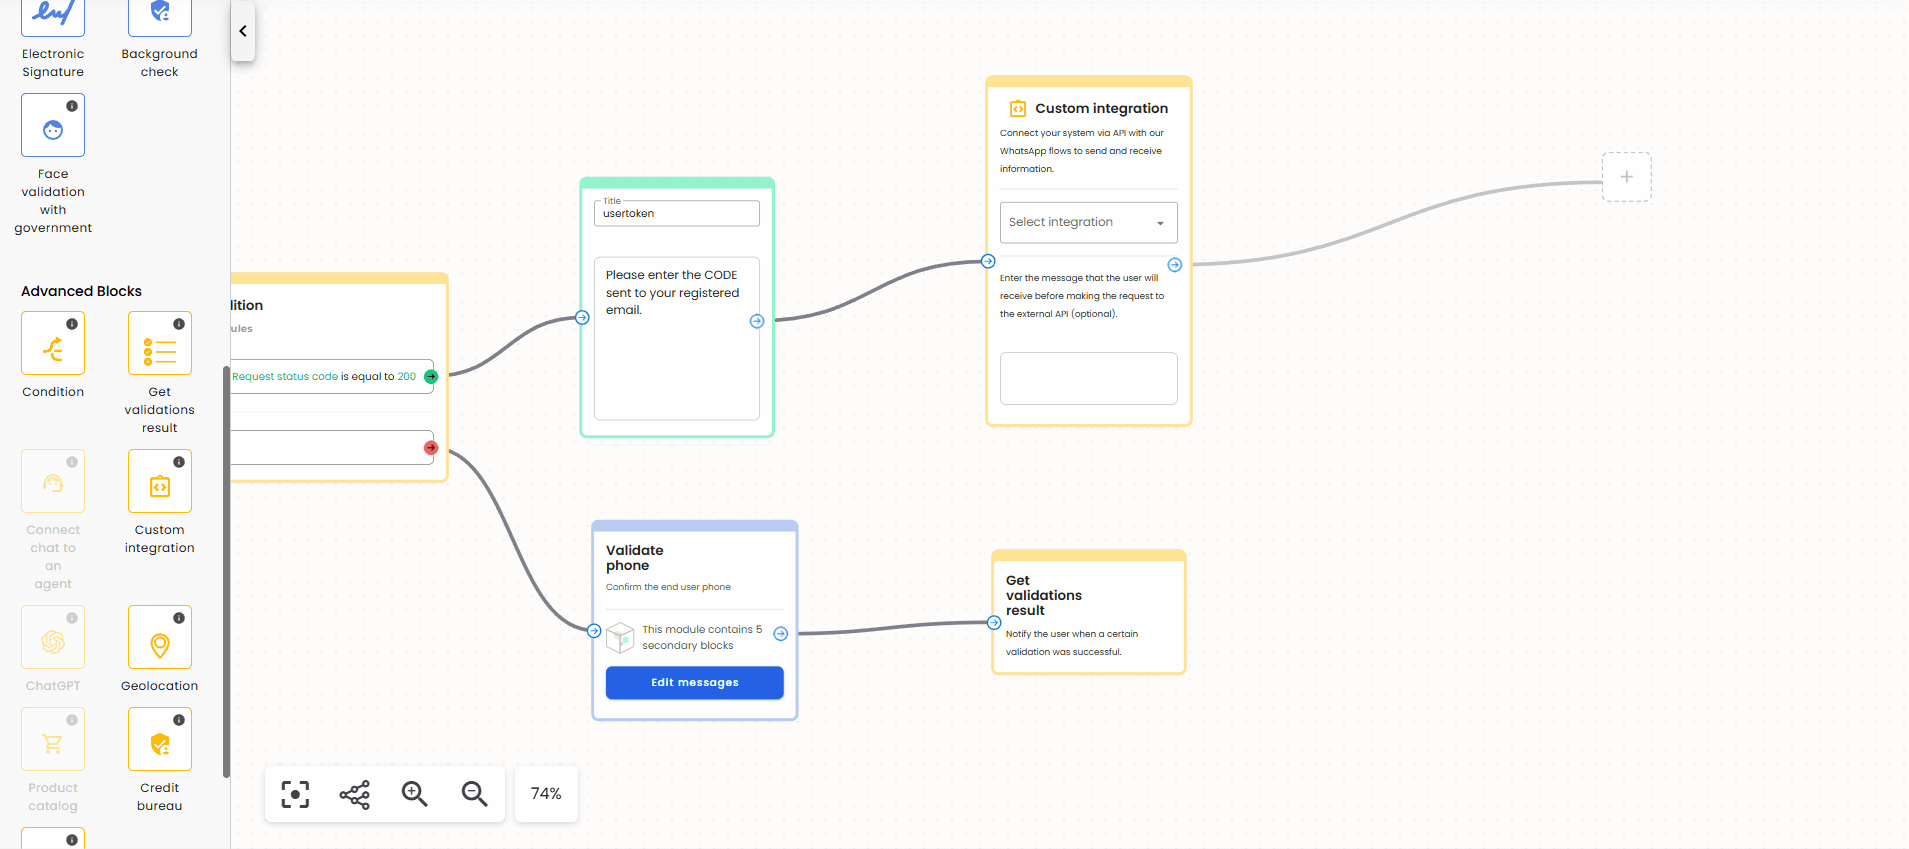This screenshot has height=849, width=1909.
Task: Pick the Custom integration block in sidebar
Action: pos(159,481)
